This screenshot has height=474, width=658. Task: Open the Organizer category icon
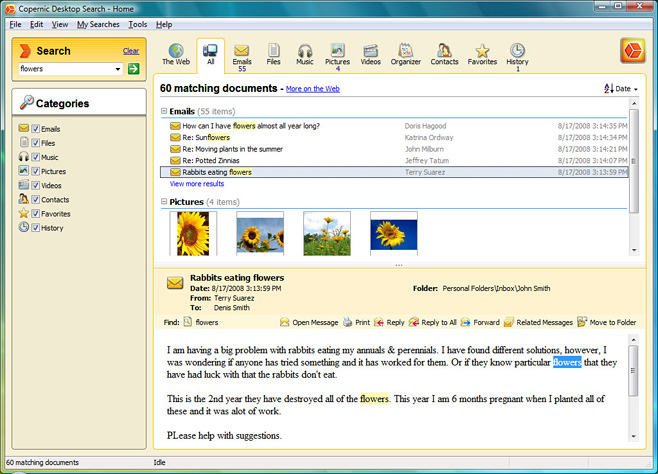[x=405, y=54]
